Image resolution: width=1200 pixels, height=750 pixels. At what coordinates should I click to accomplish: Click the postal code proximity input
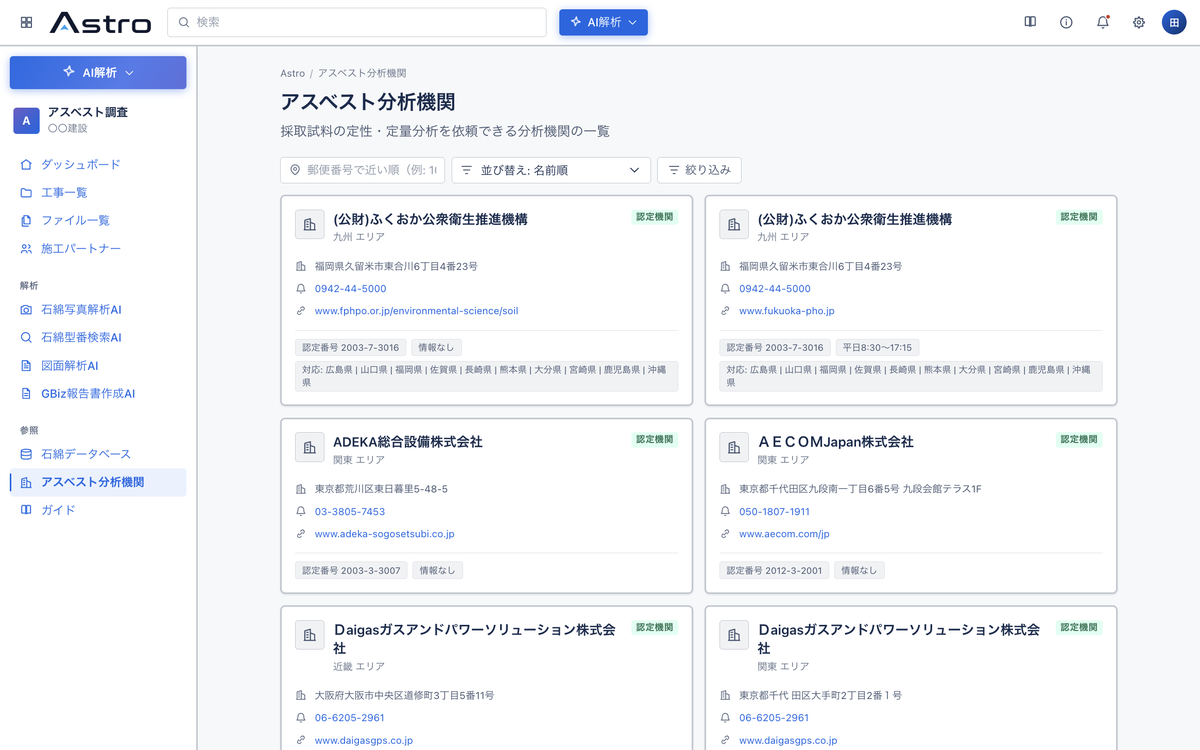363,170
